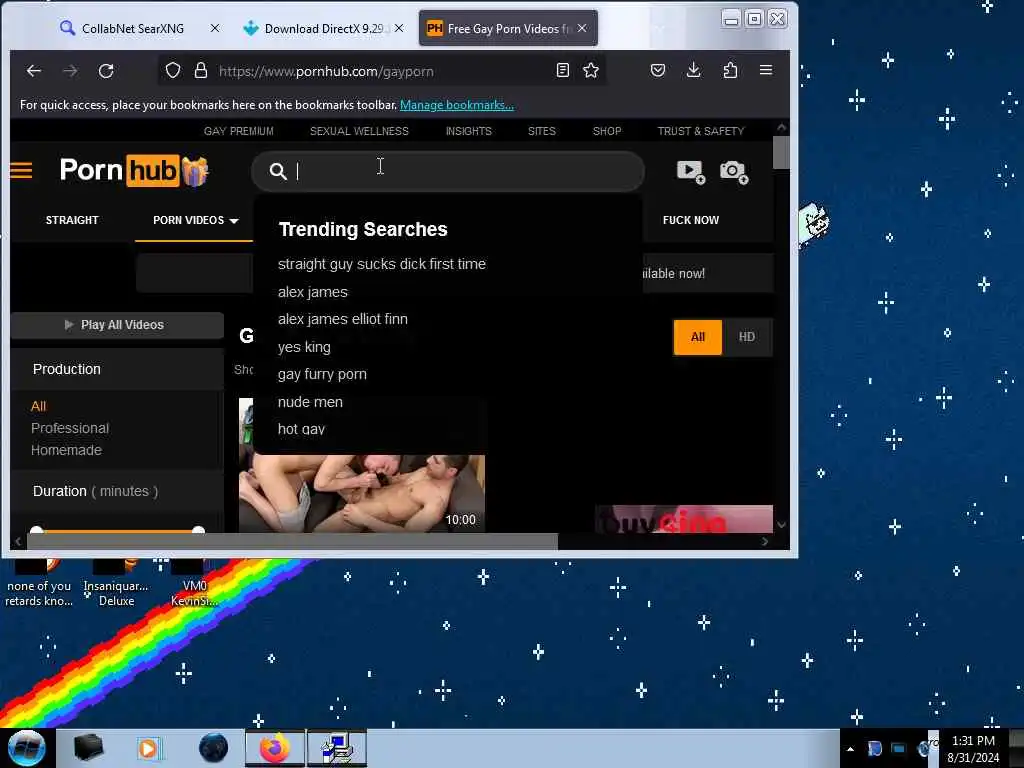Open the networked computers taskbar icon
The width and height of the screenshot is (1024, 768).
coord(337,748)
